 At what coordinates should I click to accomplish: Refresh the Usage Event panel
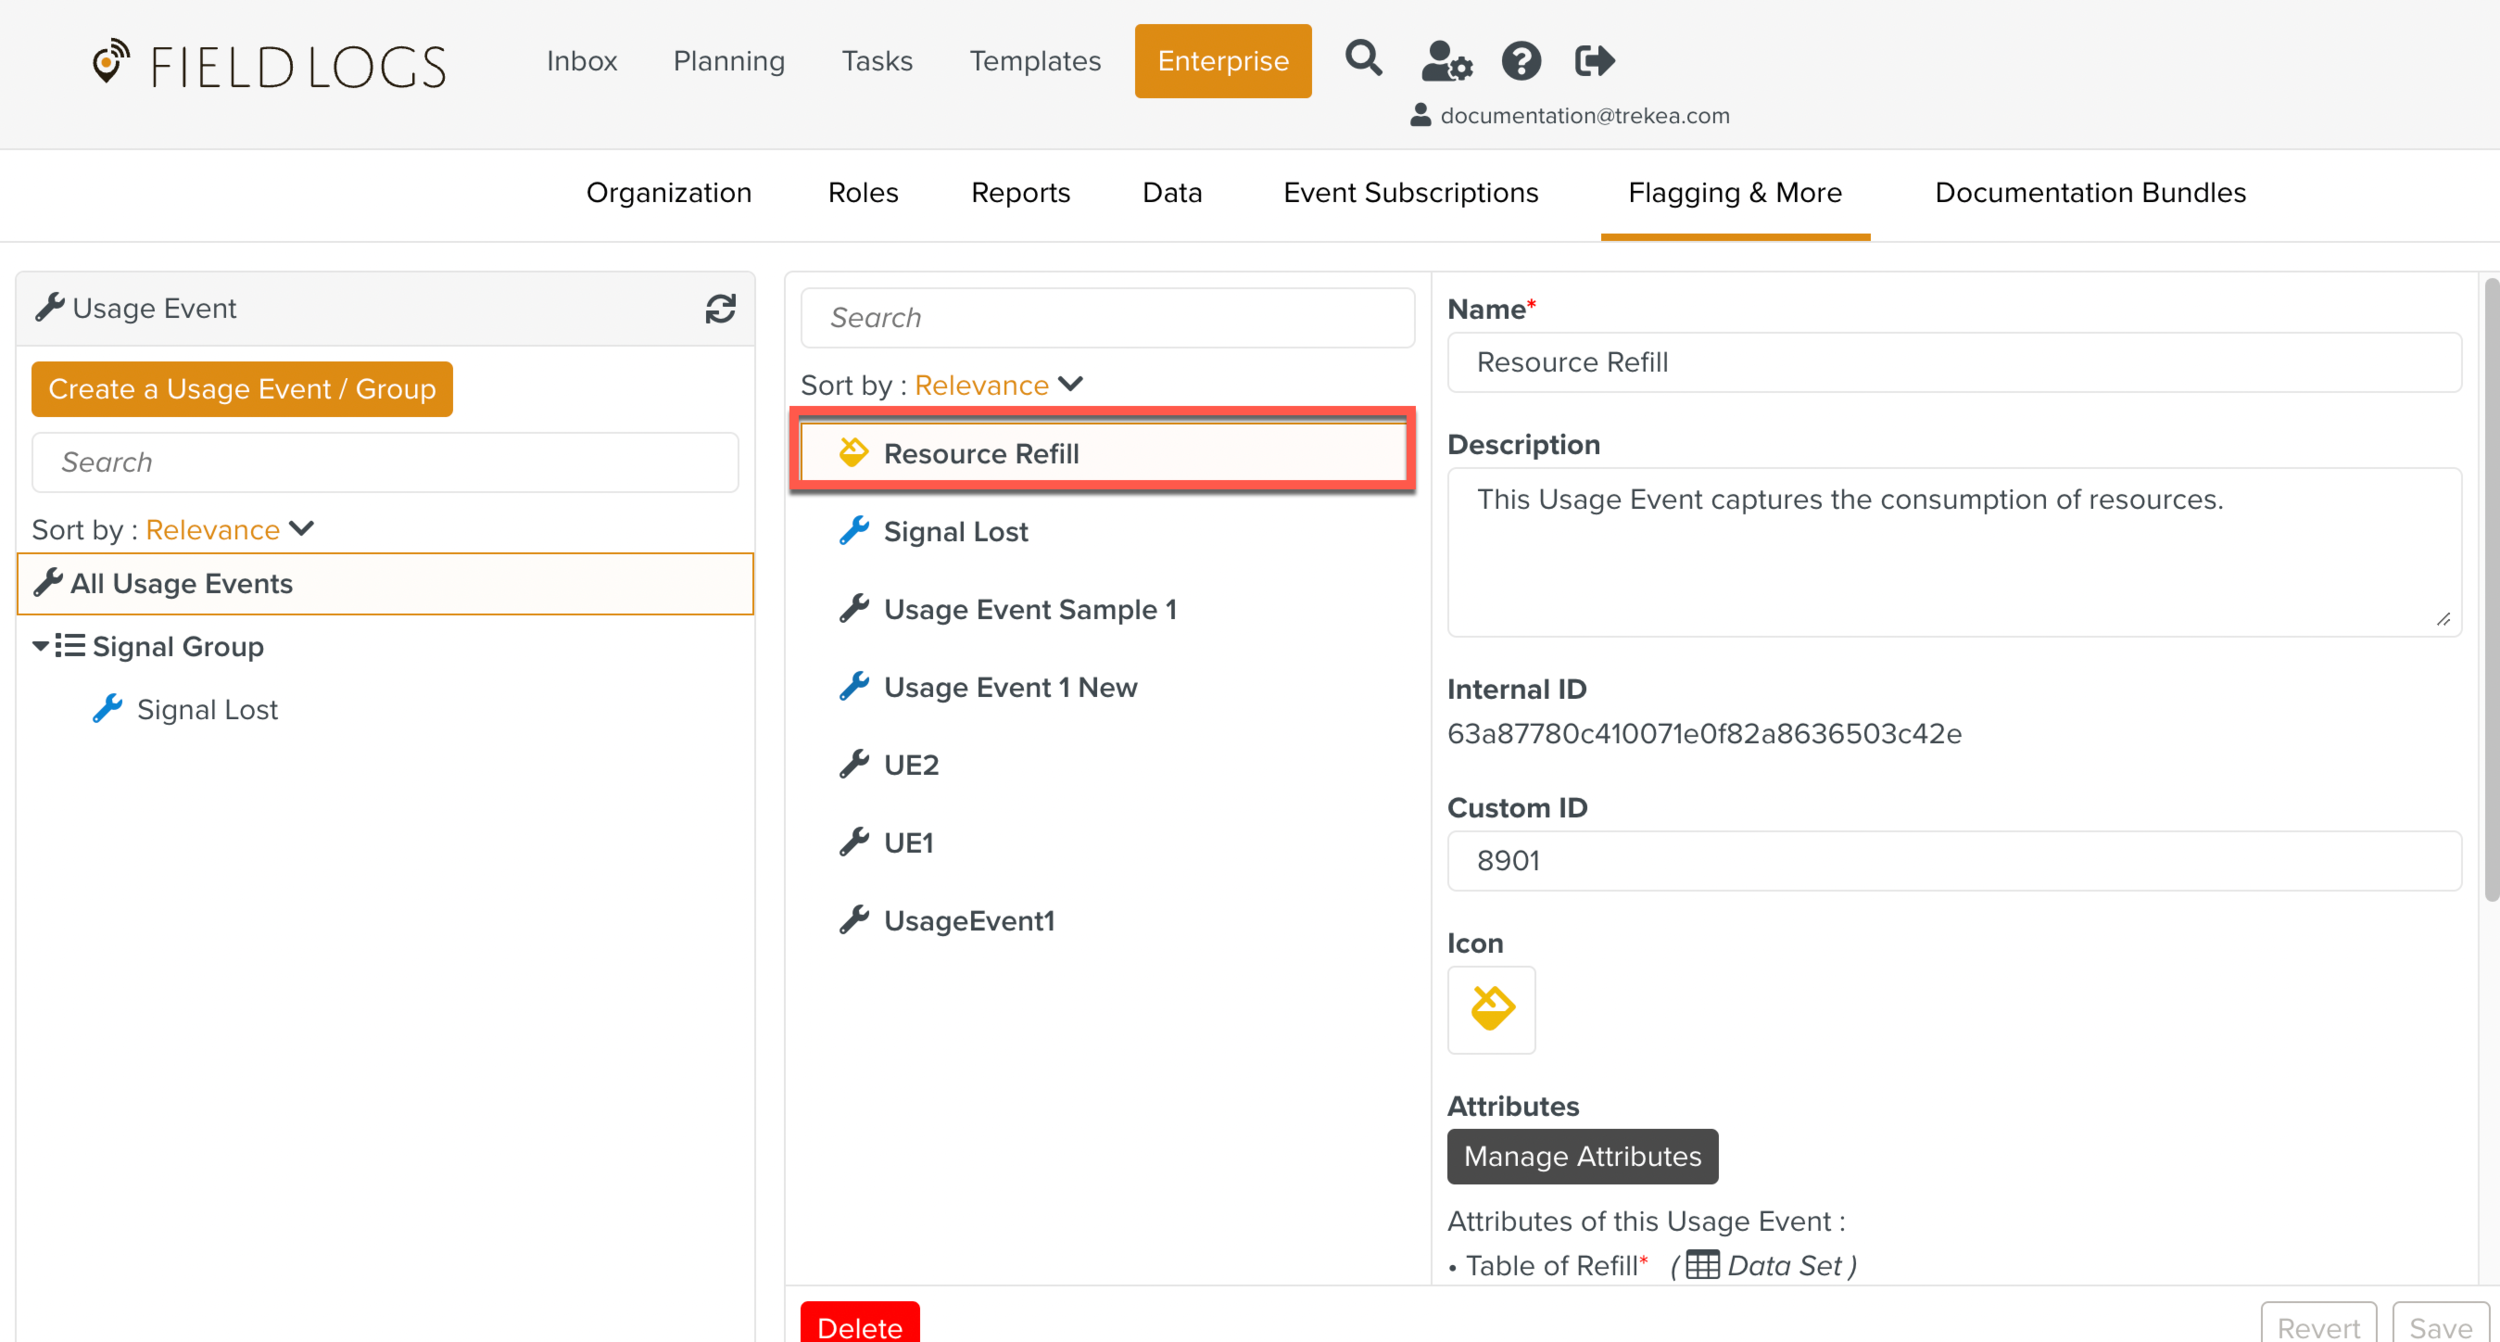(x=720, y=309)
